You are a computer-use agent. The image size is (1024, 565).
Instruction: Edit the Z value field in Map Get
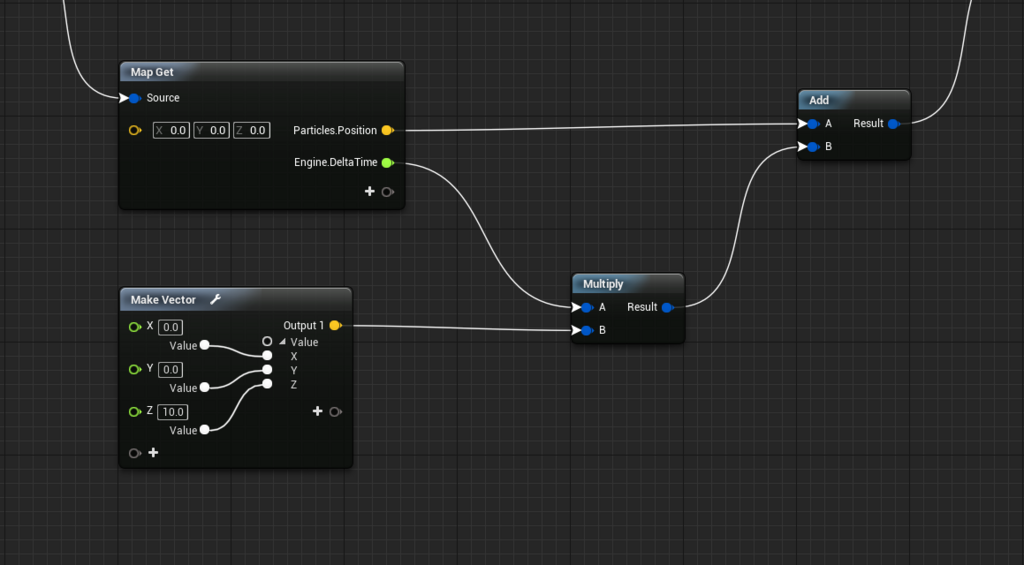(x=251, y=130)
